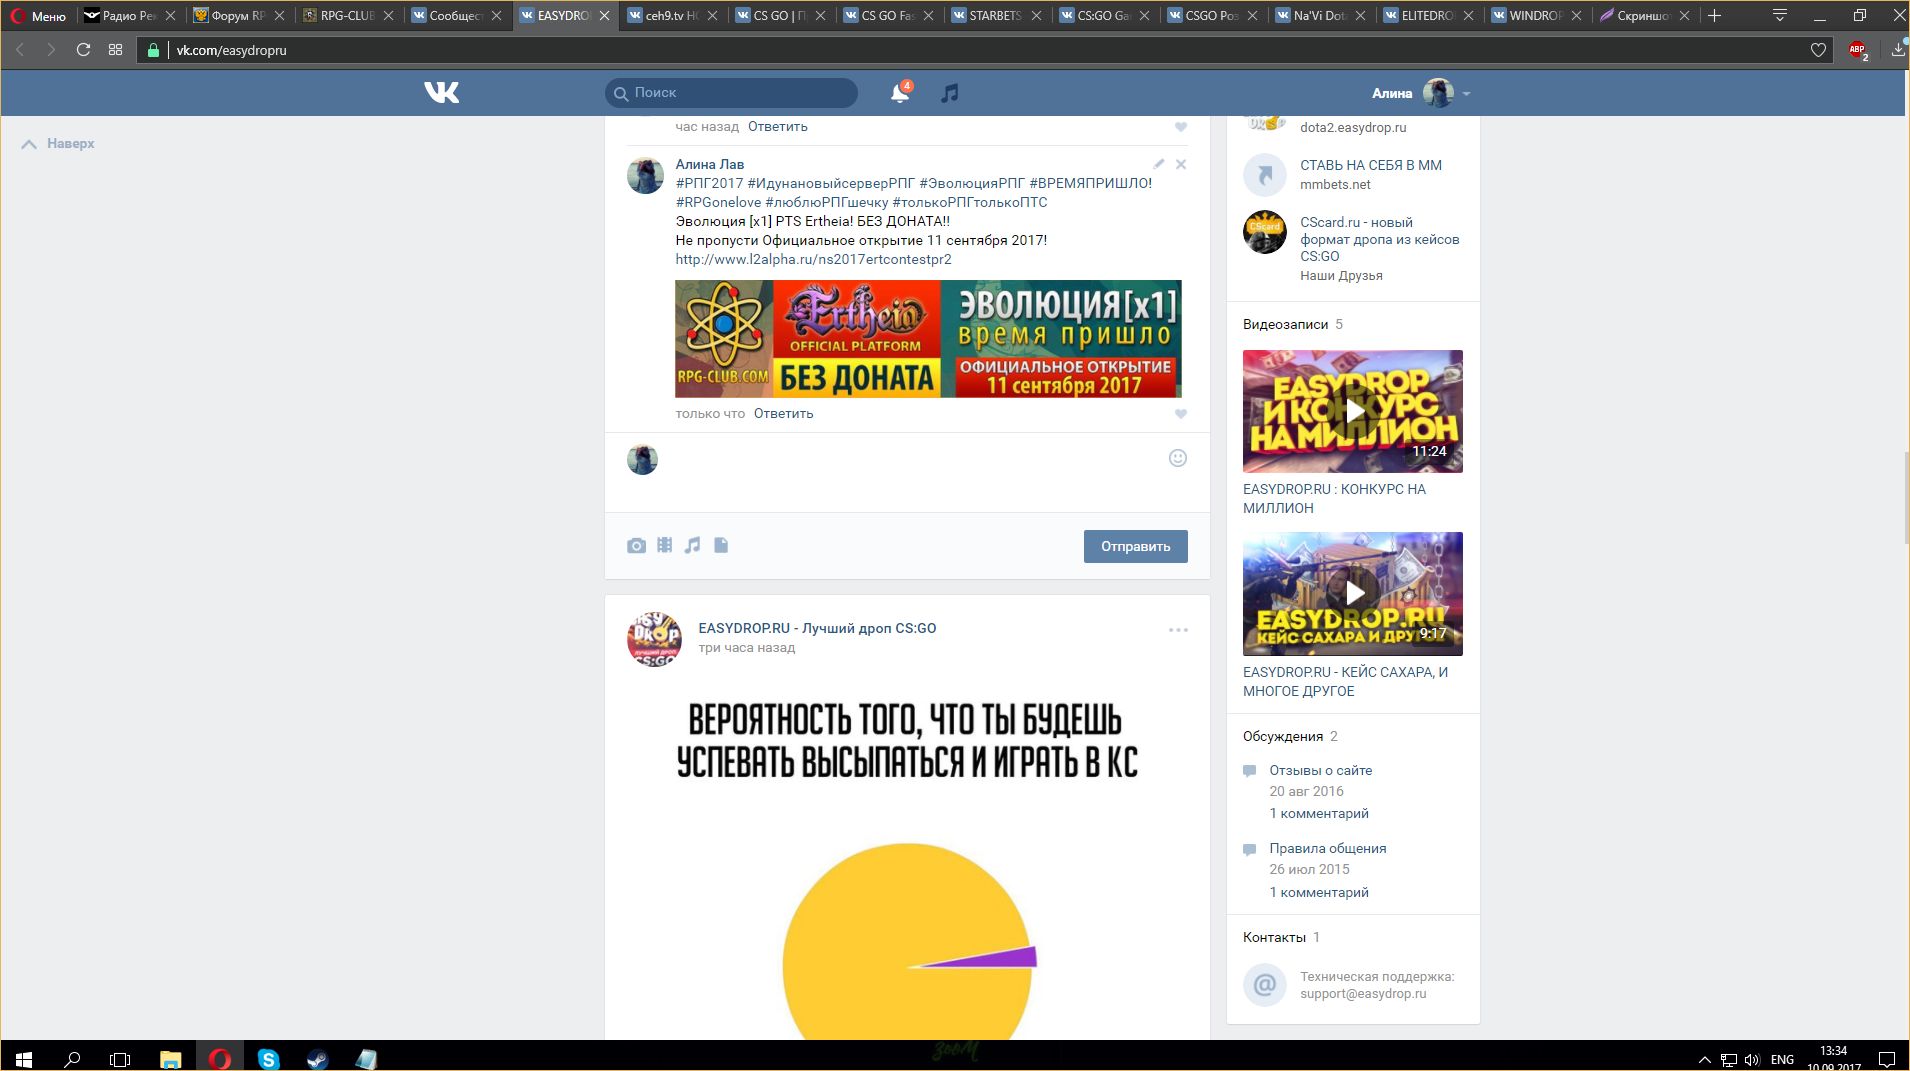Open Эволюция x1 banner image
1910x1071 pixels.
pyautogui.click(x=928, y=339)
